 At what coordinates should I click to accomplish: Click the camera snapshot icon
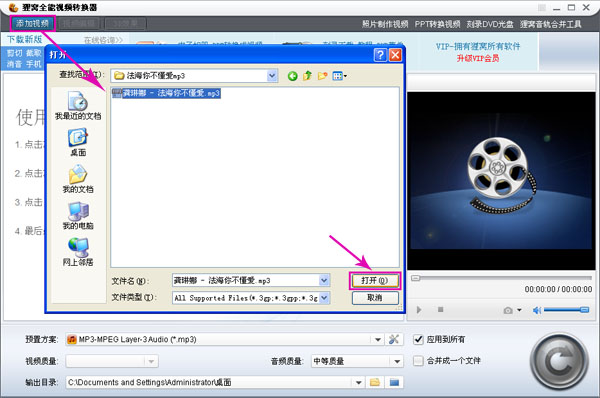point(508,310)
